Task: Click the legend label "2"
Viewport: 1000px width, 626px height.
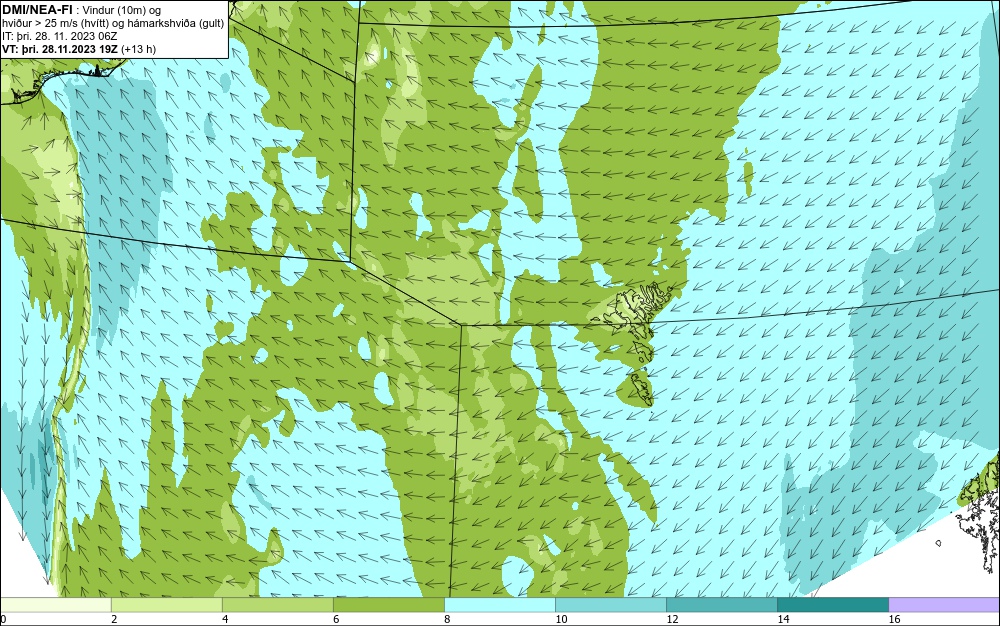Action: point(114,619)
